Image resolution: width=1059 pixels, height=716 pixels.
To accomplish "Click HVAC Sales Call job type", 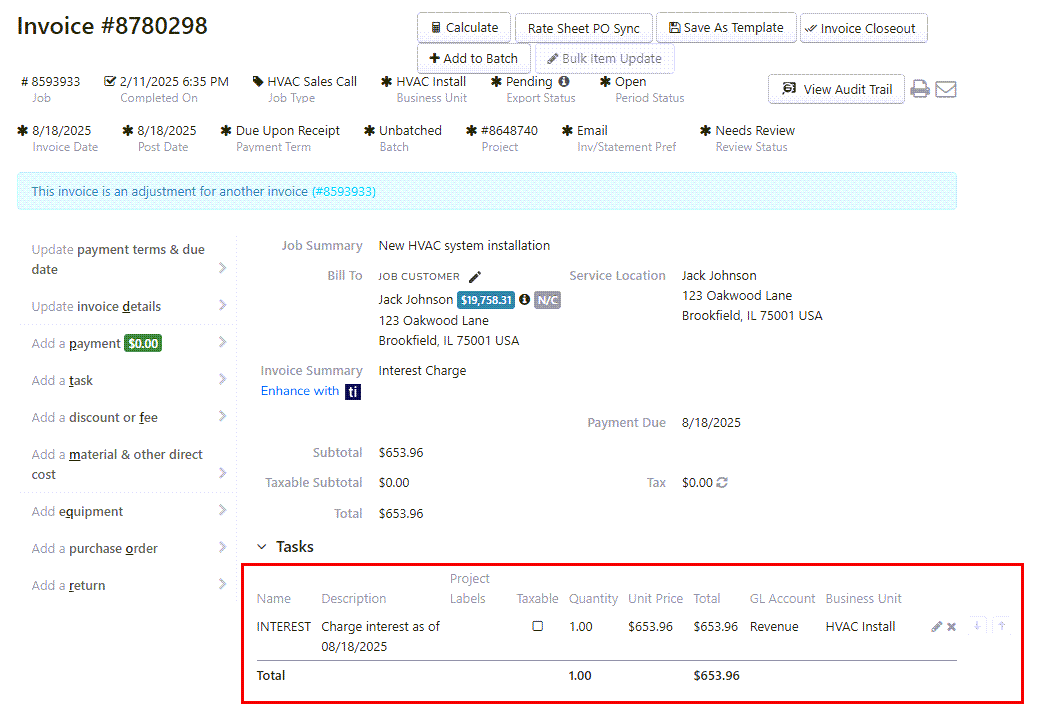I will [312, 82].
